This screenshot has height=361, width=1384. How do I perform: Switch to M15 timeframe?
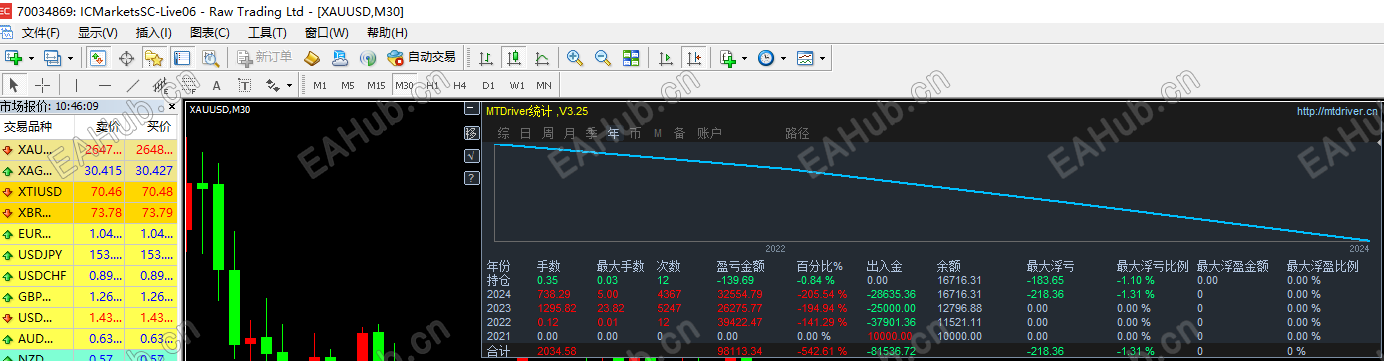point(376,85)
